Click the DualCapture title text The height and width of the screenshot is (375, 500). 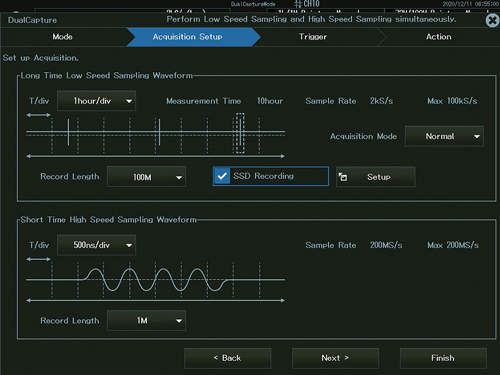coord(32,20)
